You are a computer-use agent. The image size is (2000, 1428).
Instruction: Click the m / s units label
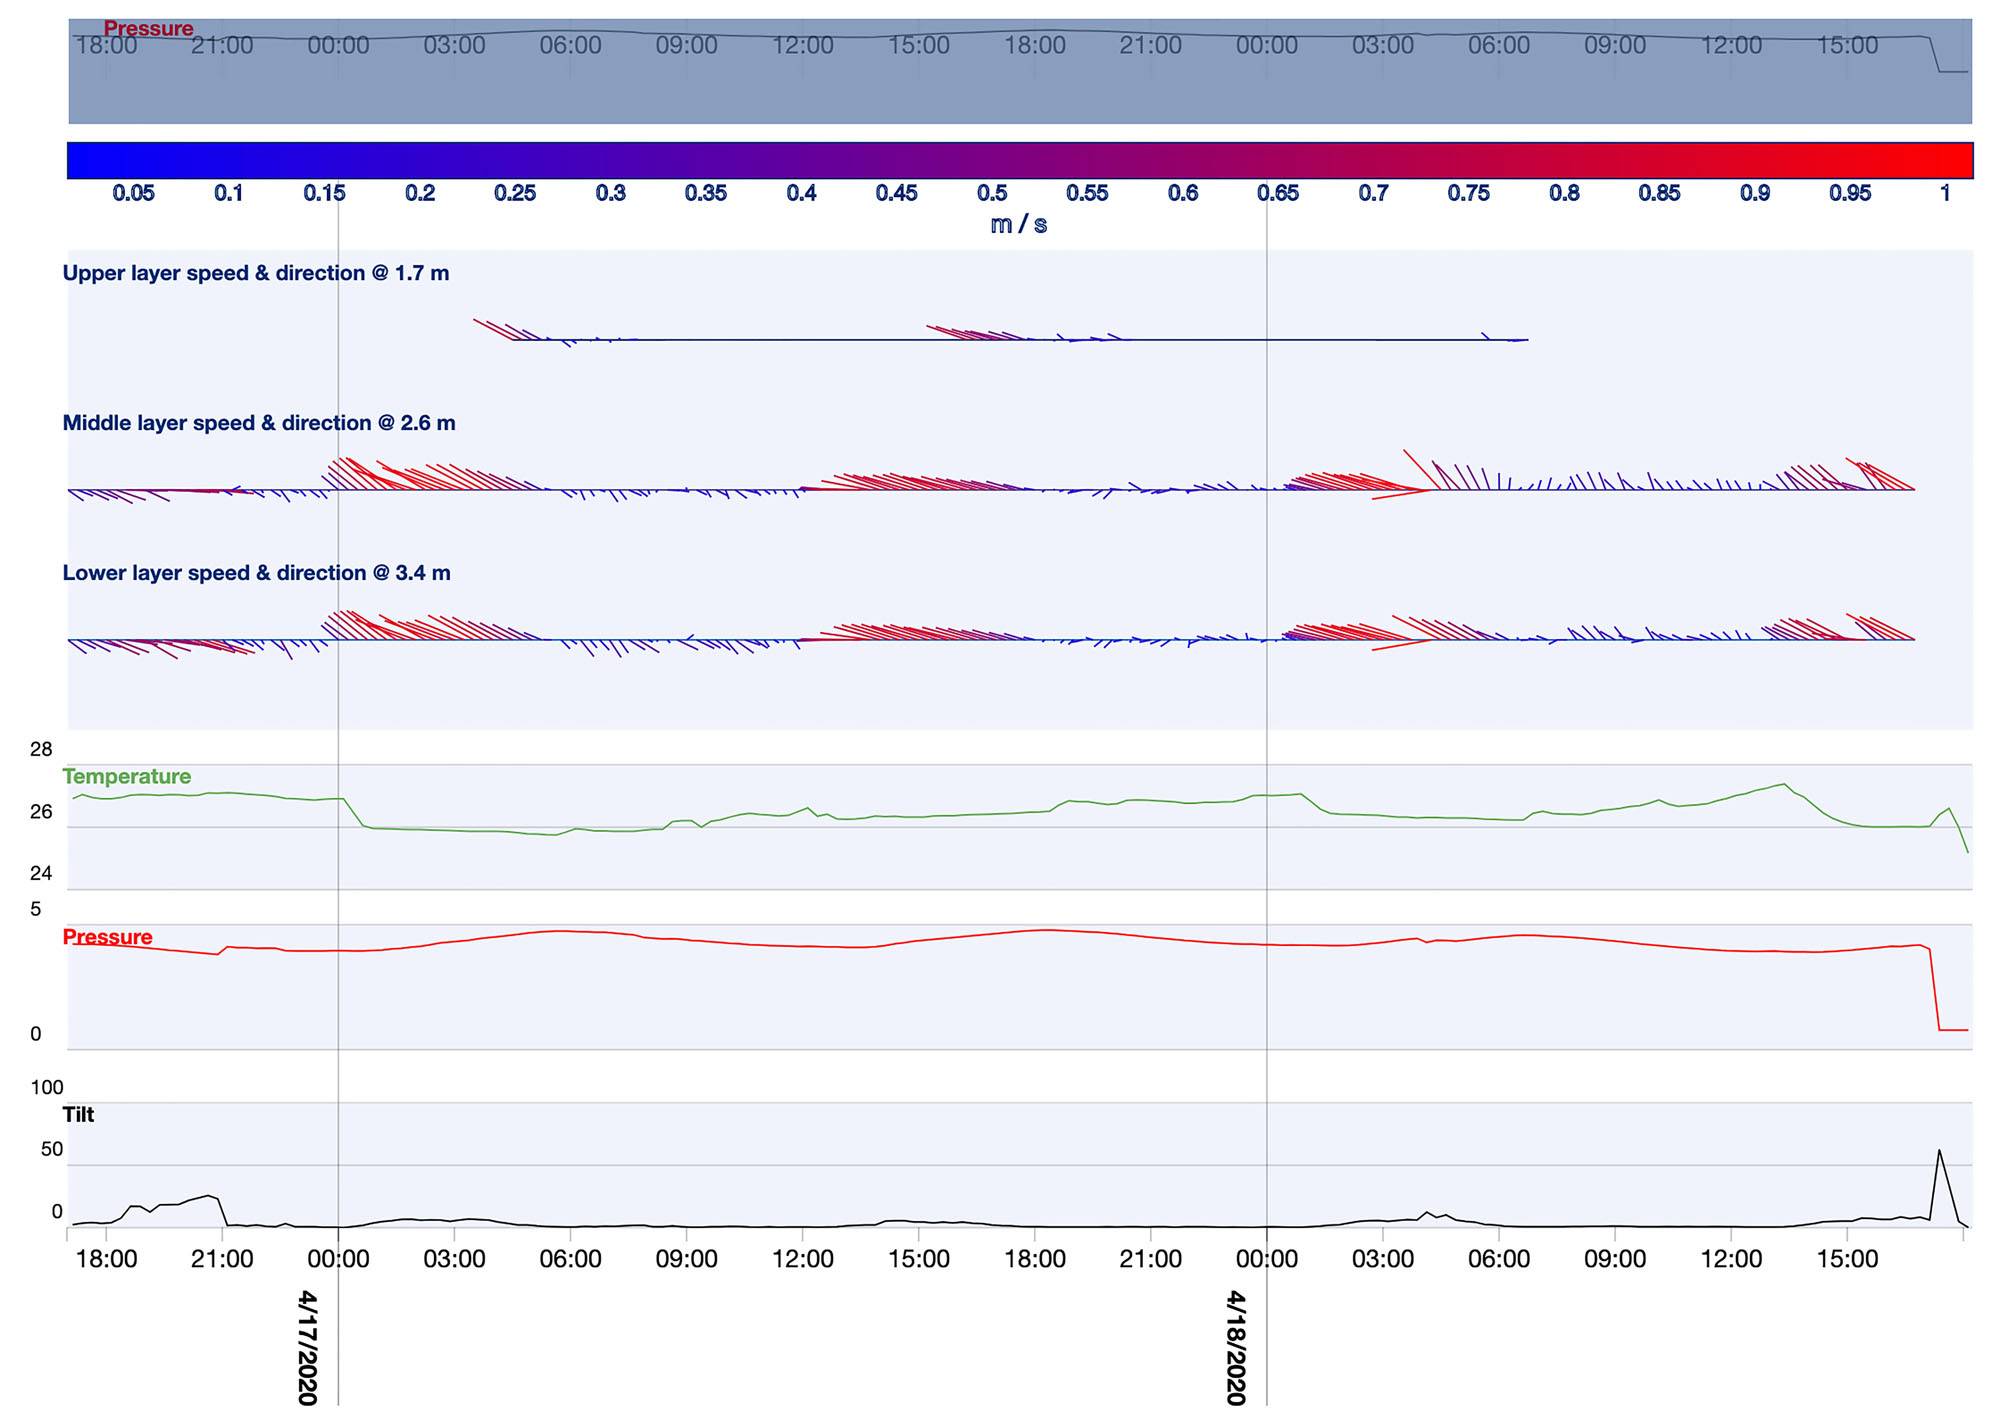coord(1019,224)
